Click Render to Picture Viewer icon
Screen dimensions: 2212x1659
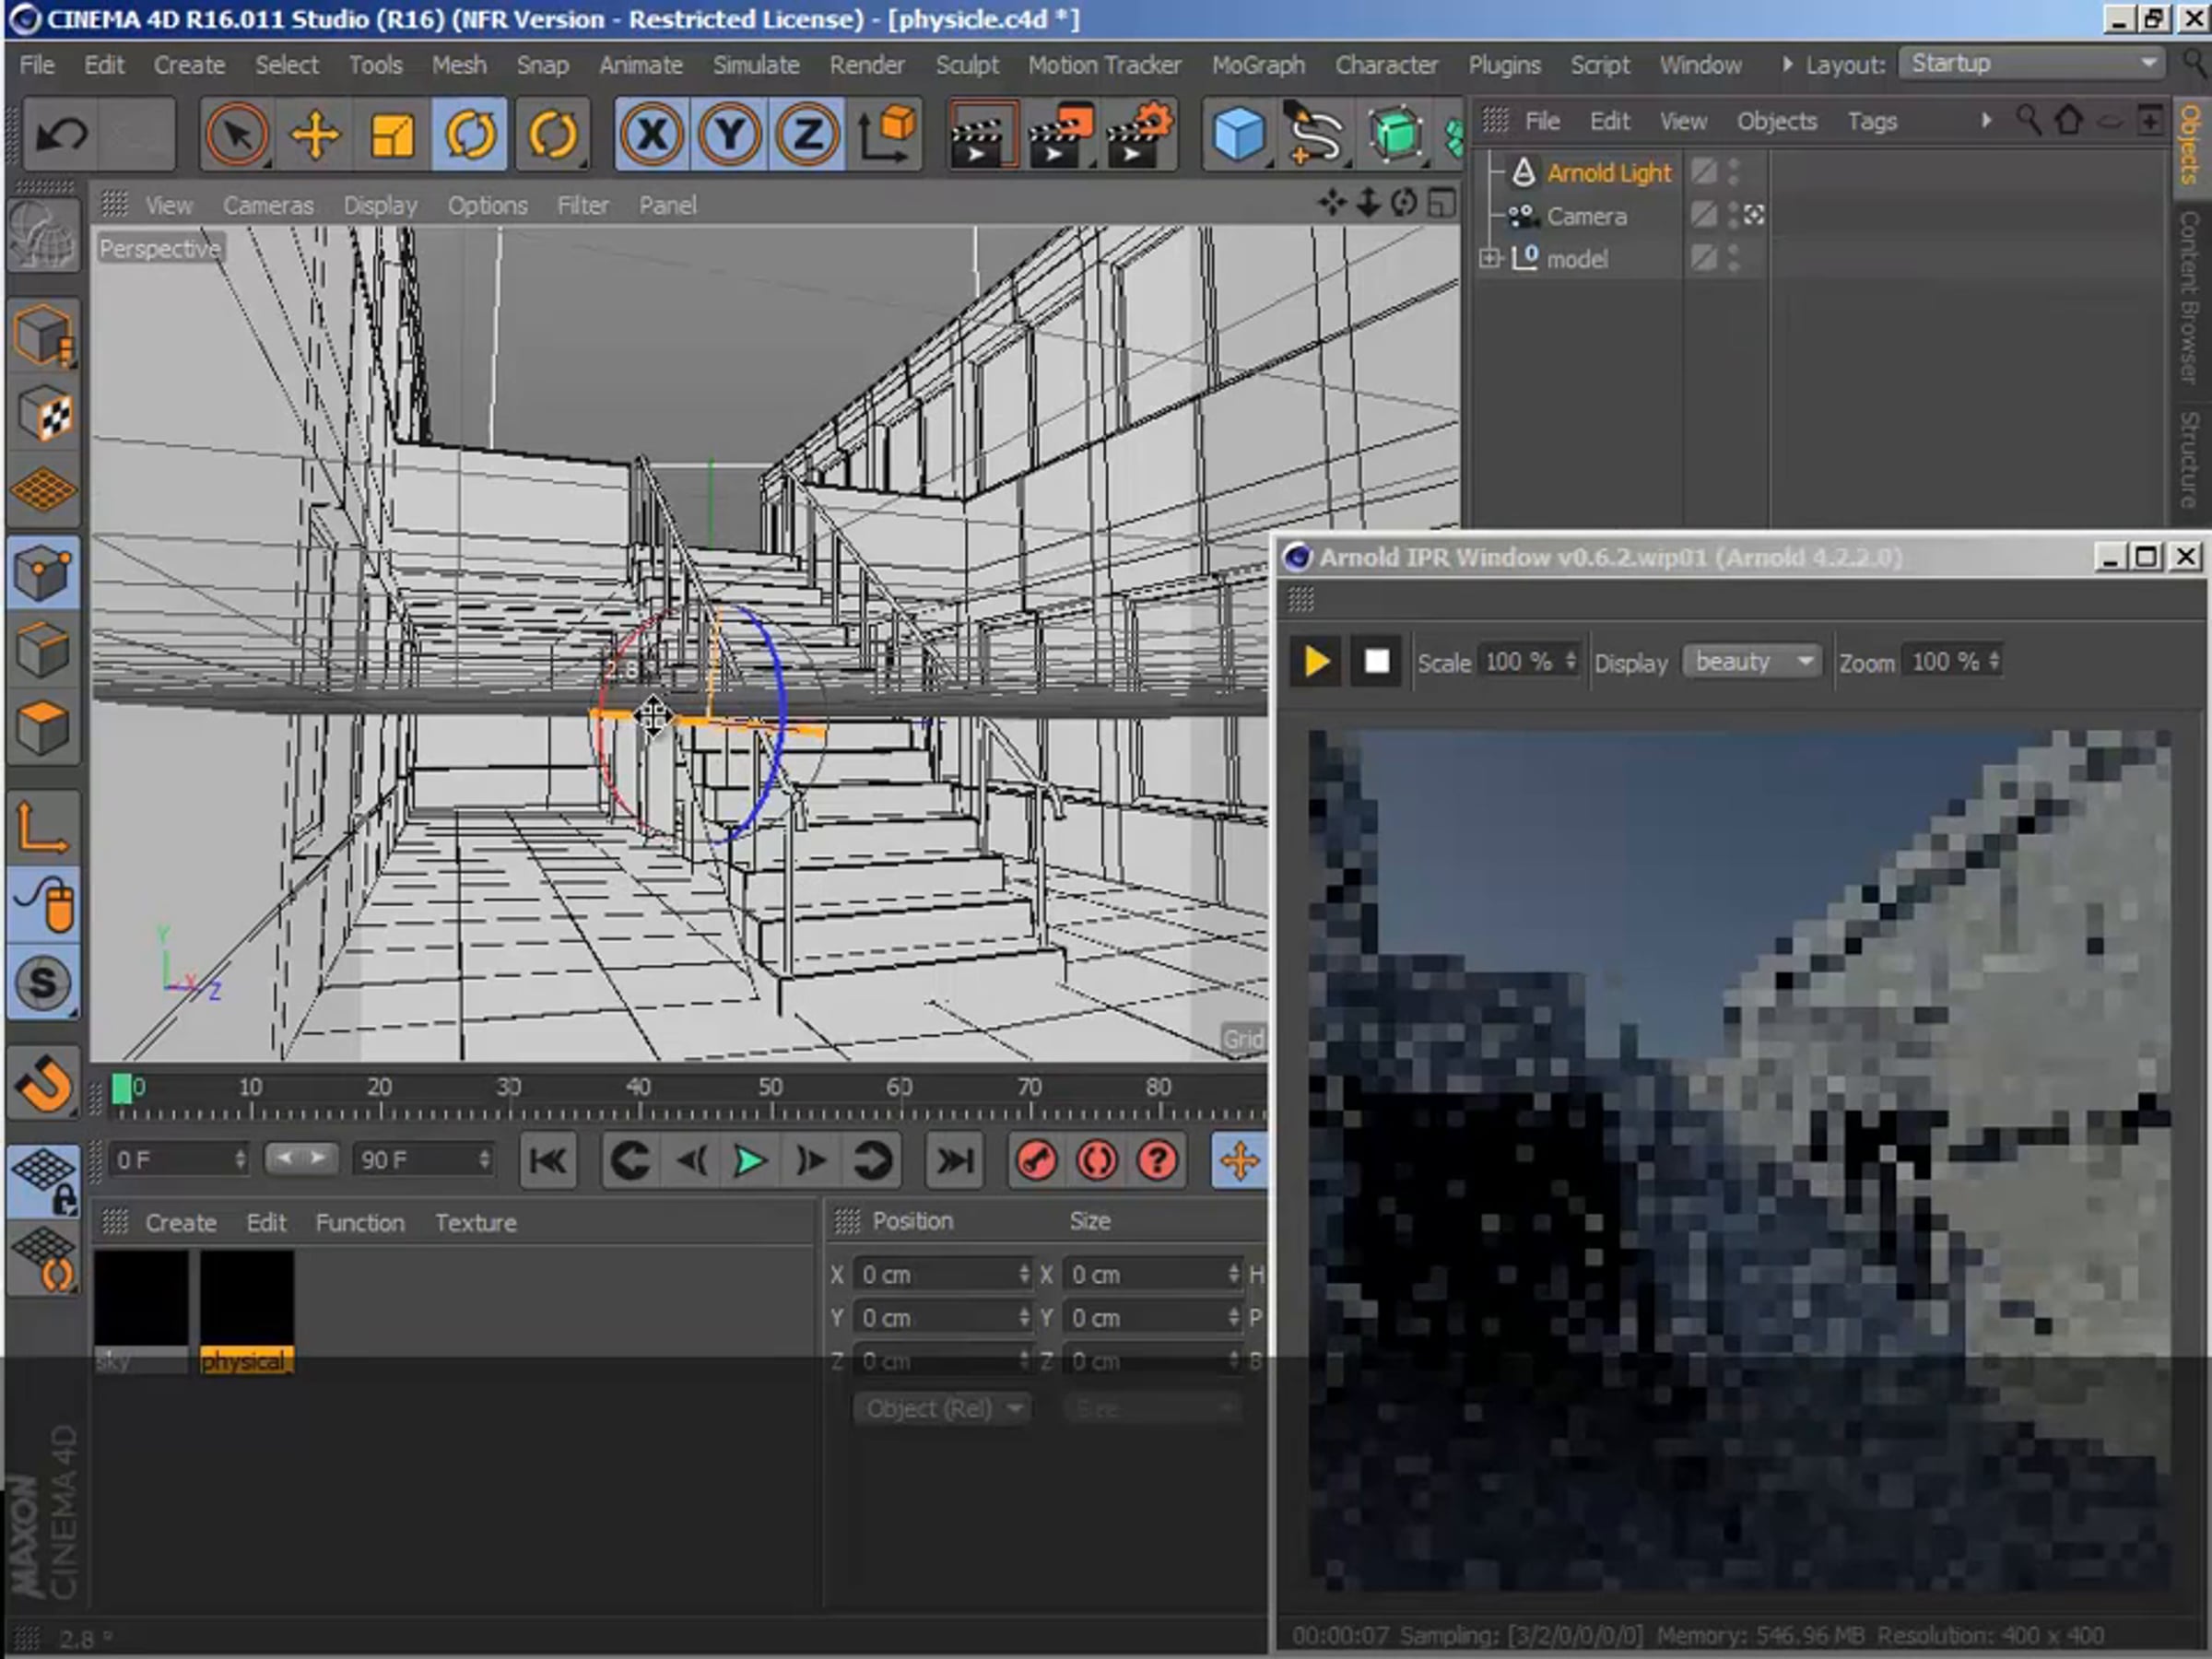[1060, 134]
